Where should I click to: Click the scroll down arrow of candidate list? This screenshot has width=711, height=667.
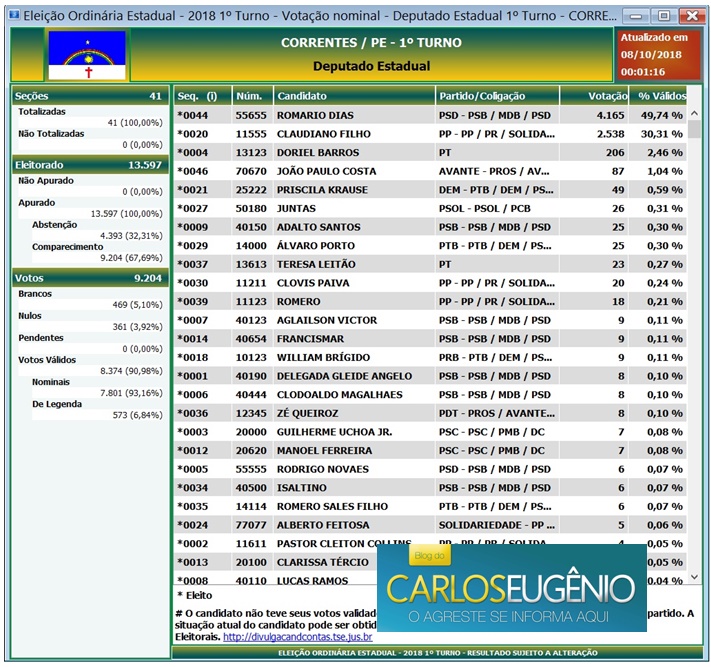pyautogui.click(x=694, y=577)
